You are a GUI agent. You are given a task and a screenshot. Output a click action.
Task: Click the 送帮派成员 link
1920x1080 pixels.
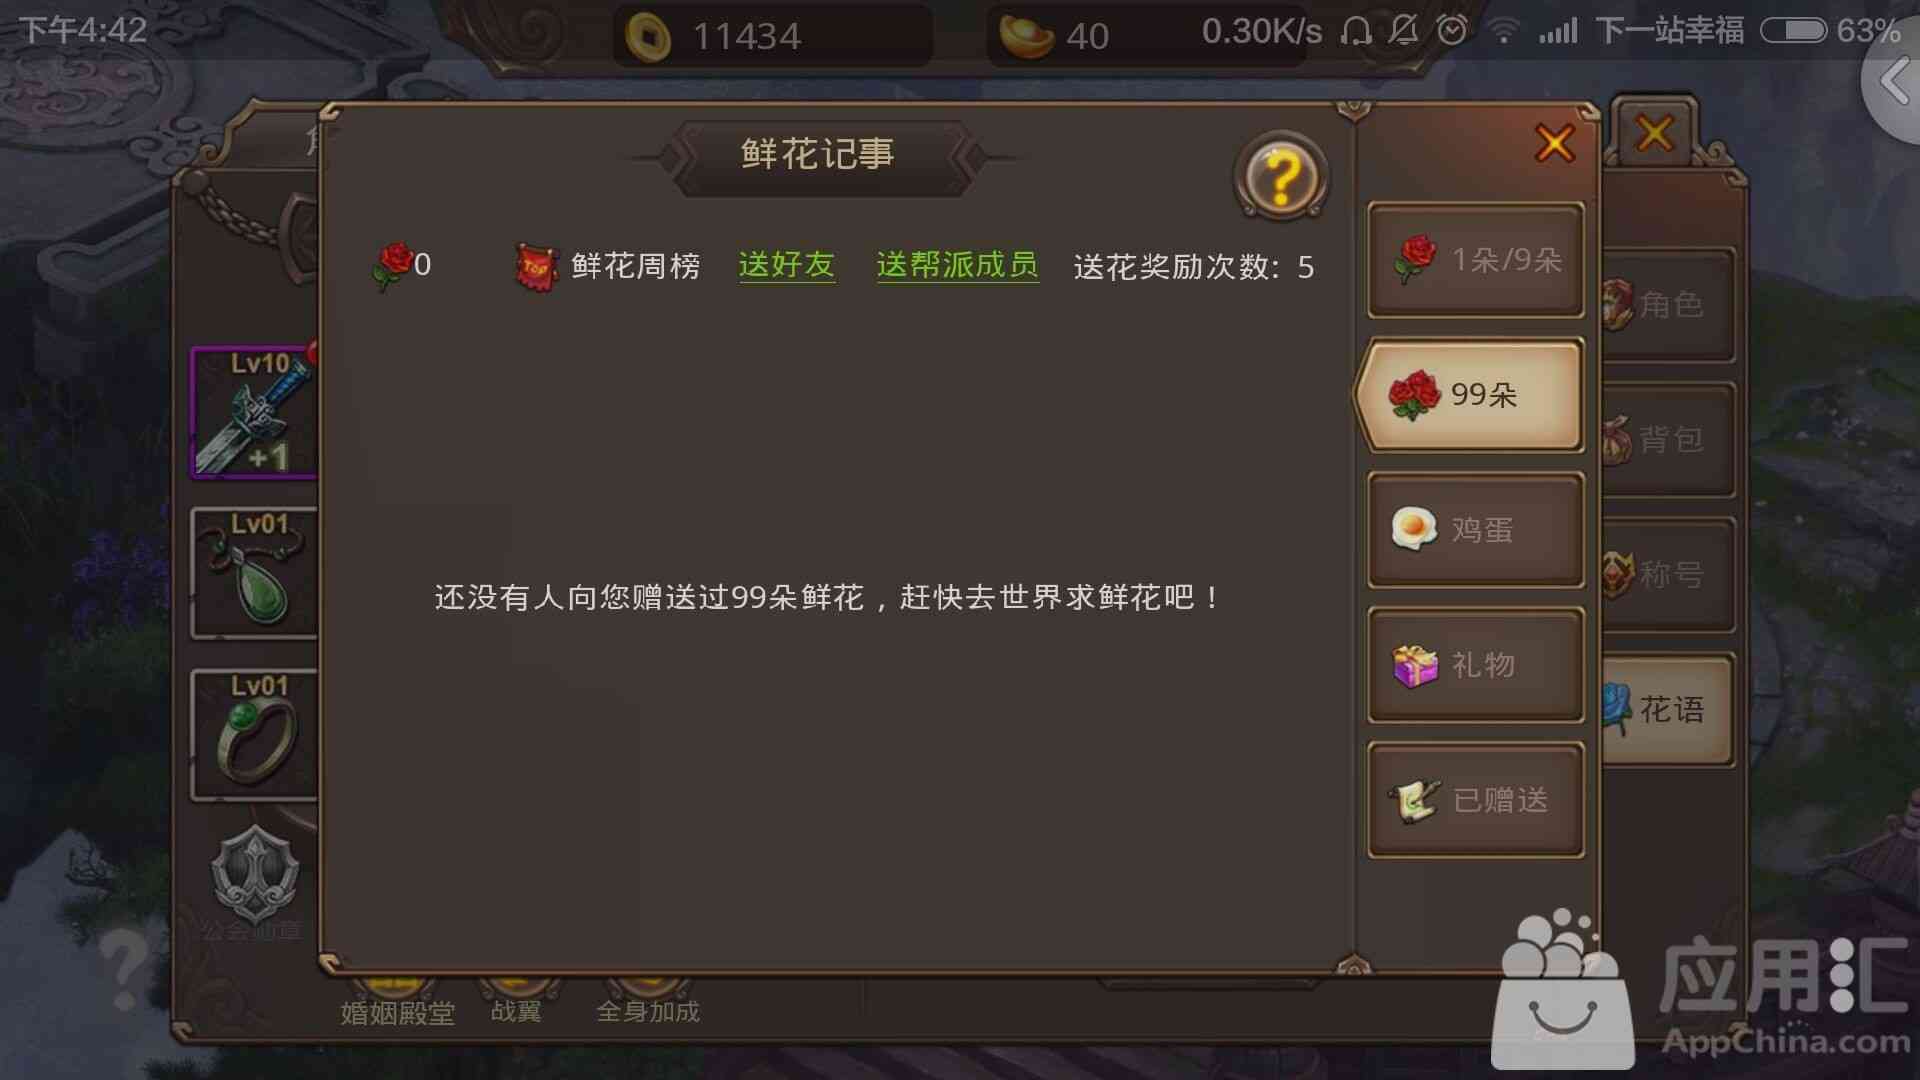(958, 265)
